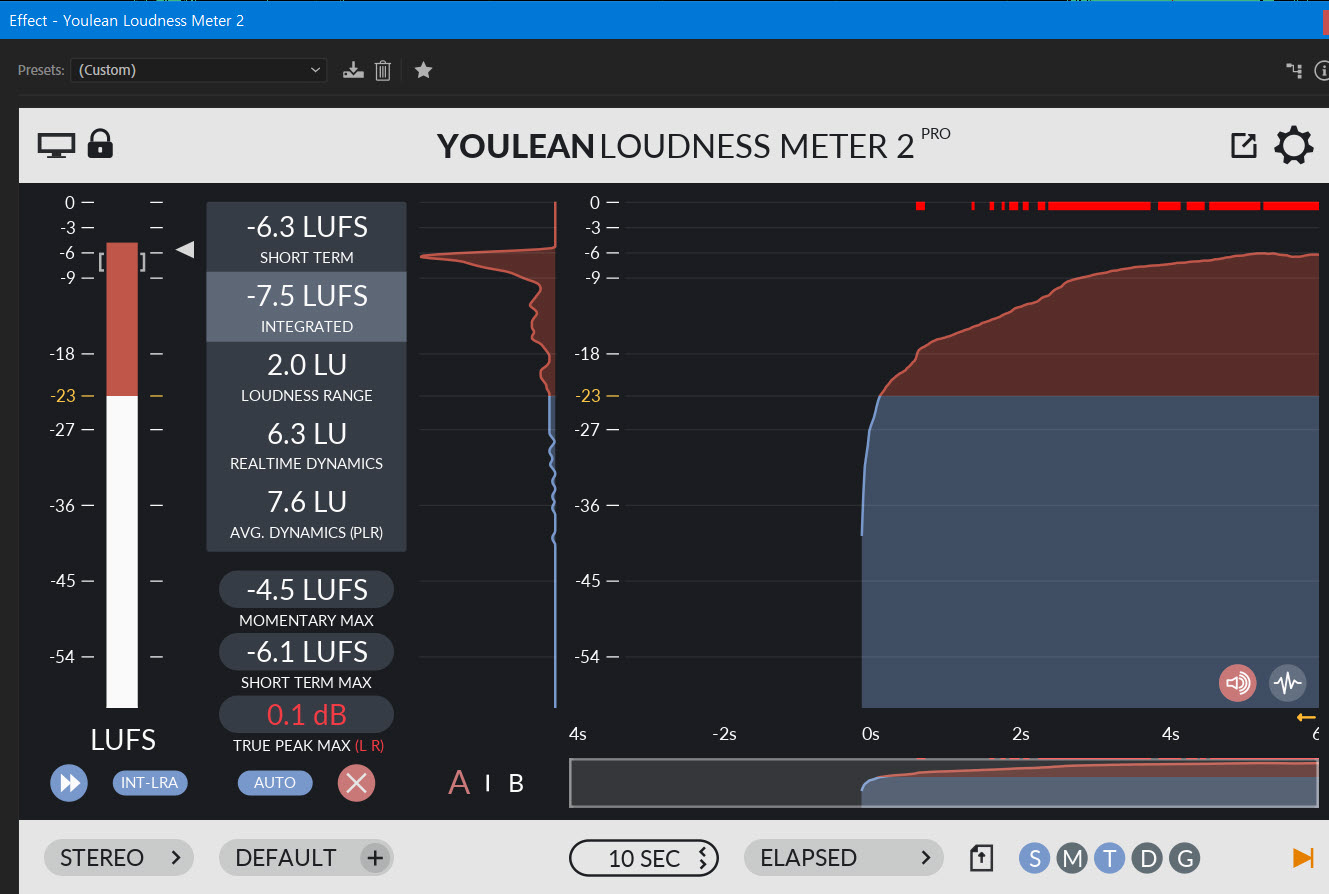Click the small orange left arrow
The width and height of the screenshot is (1329, 894).
[x=1306, y=717]
